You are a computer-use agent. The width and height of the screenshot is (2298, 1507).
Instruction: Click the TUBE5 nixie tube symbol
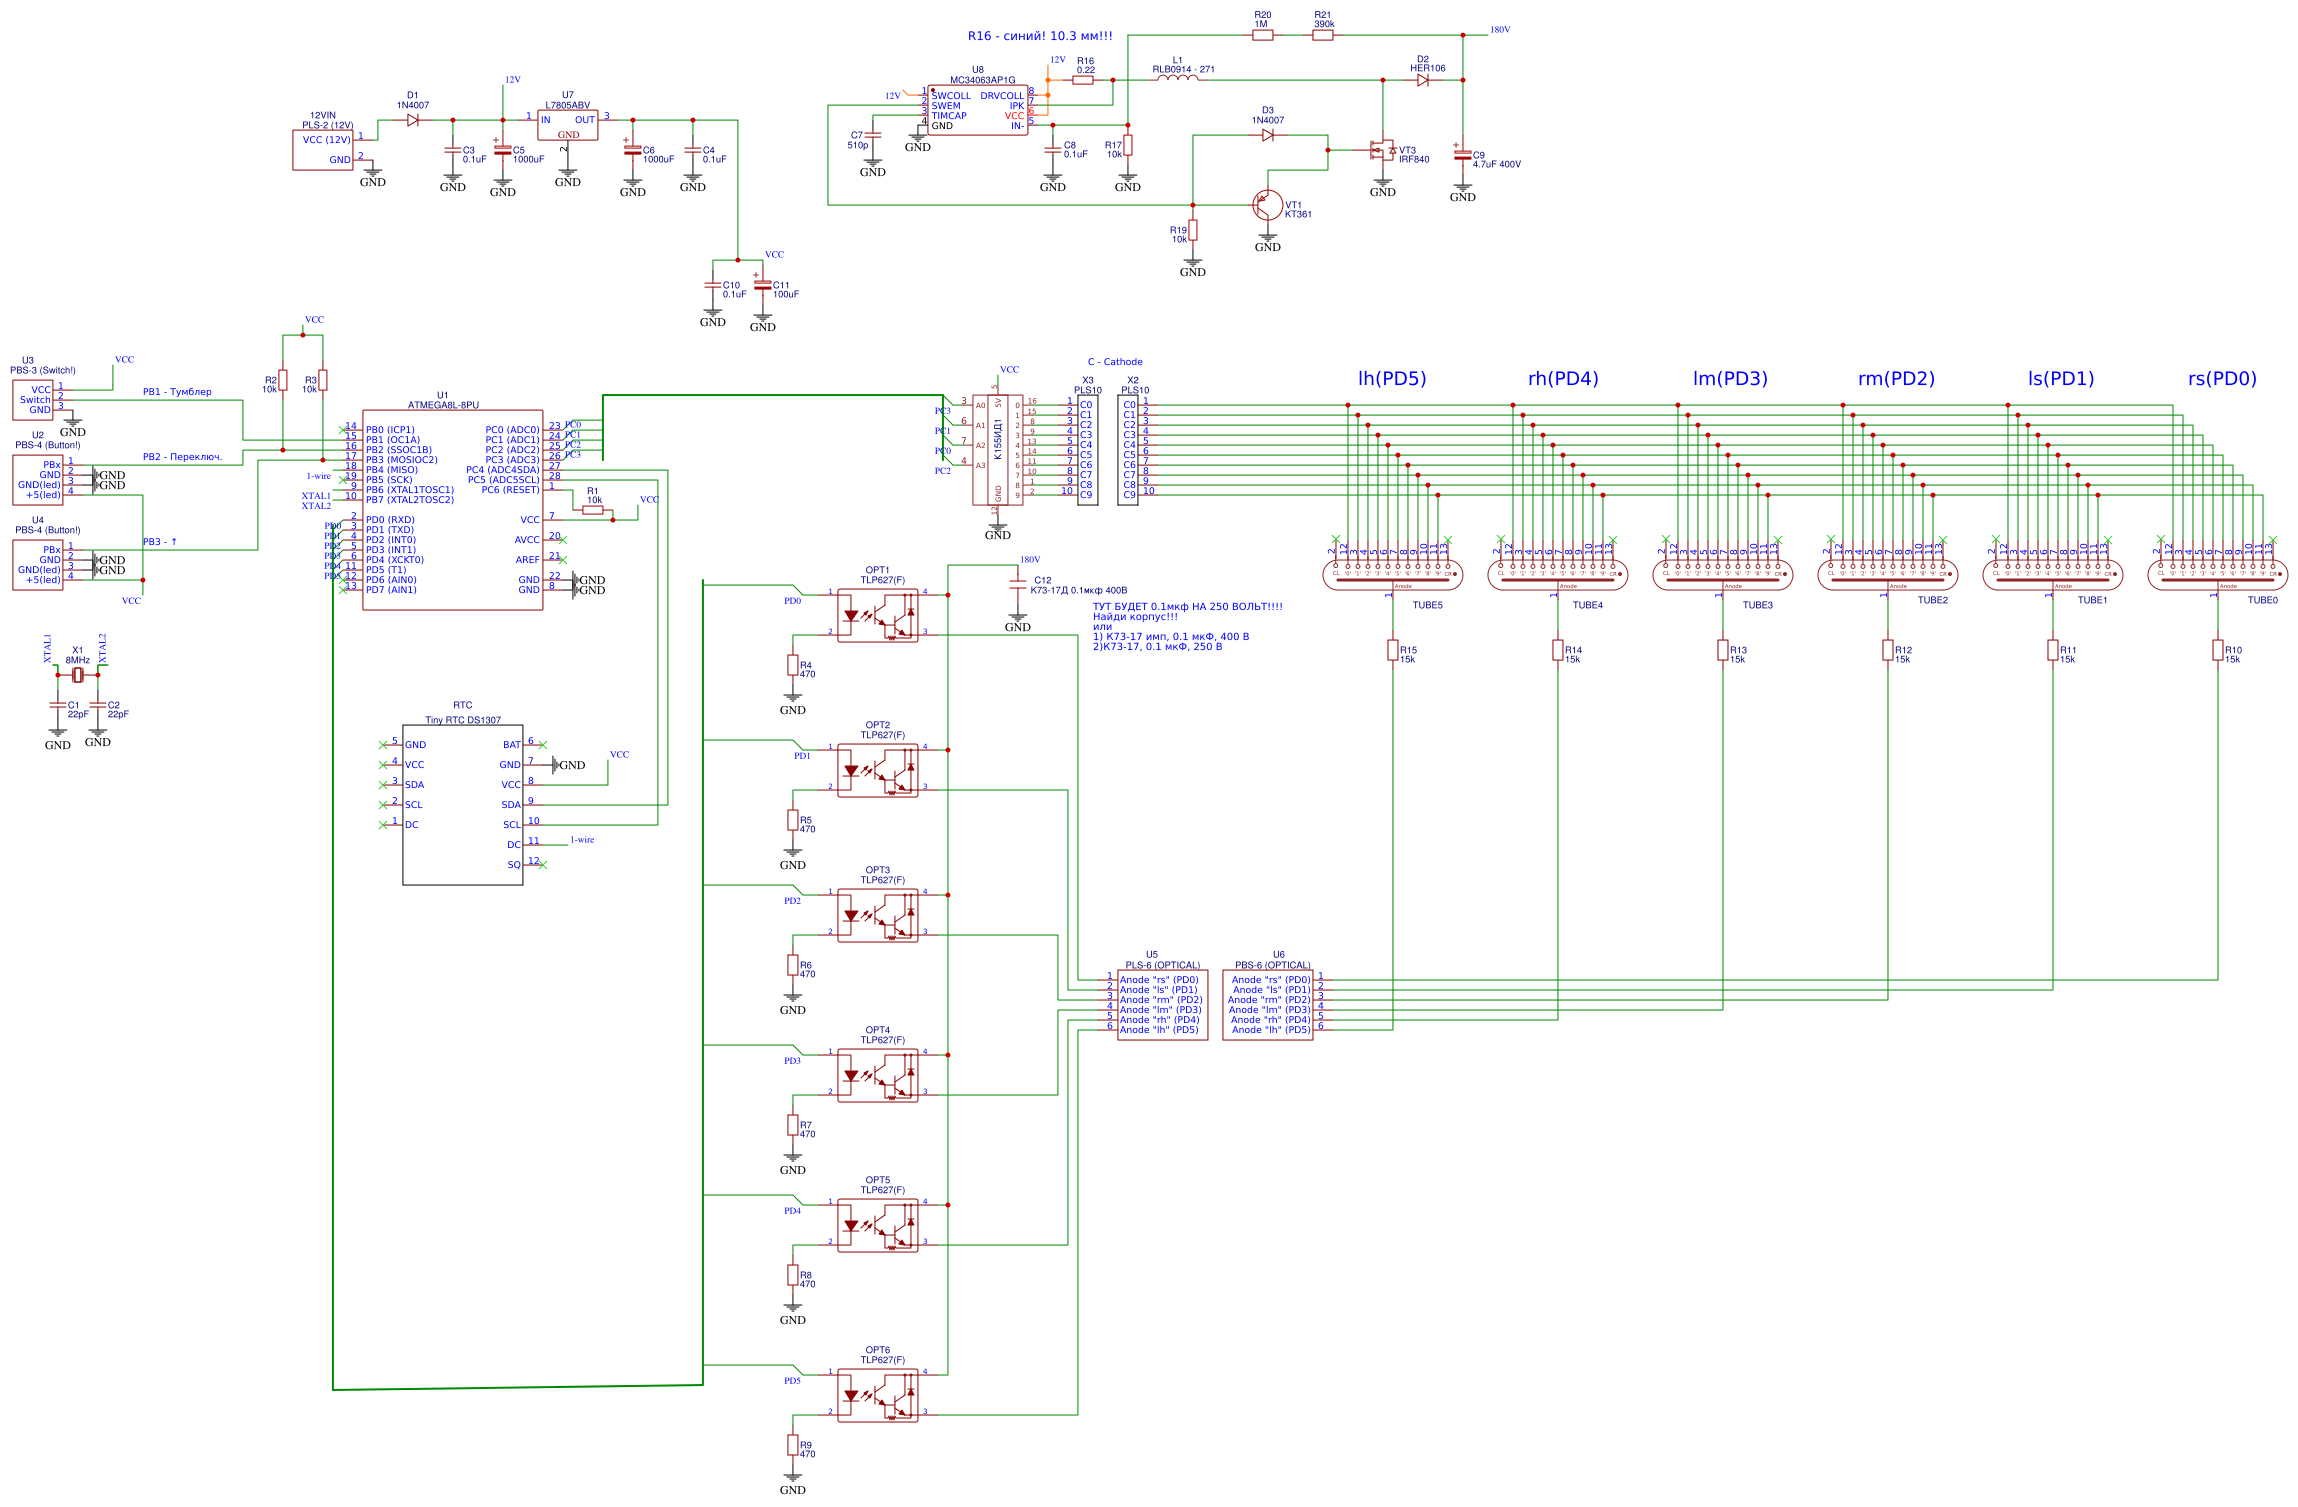click(1392, 575)
